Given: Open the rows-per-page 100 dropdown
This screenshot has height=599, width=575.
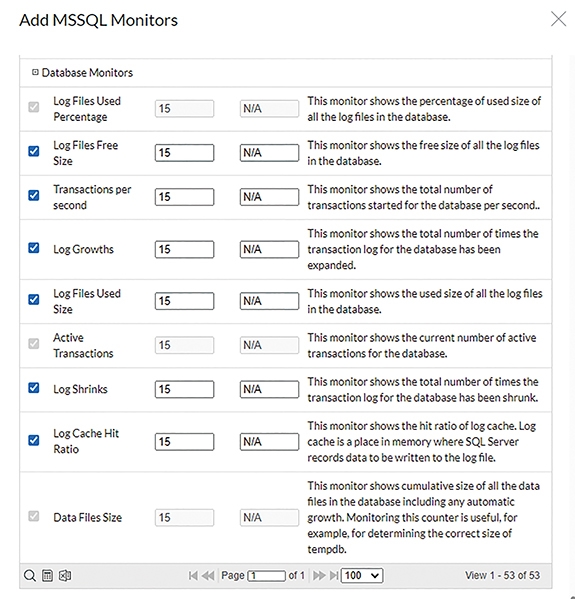Looking at the screenshot, I should point(362,575).
